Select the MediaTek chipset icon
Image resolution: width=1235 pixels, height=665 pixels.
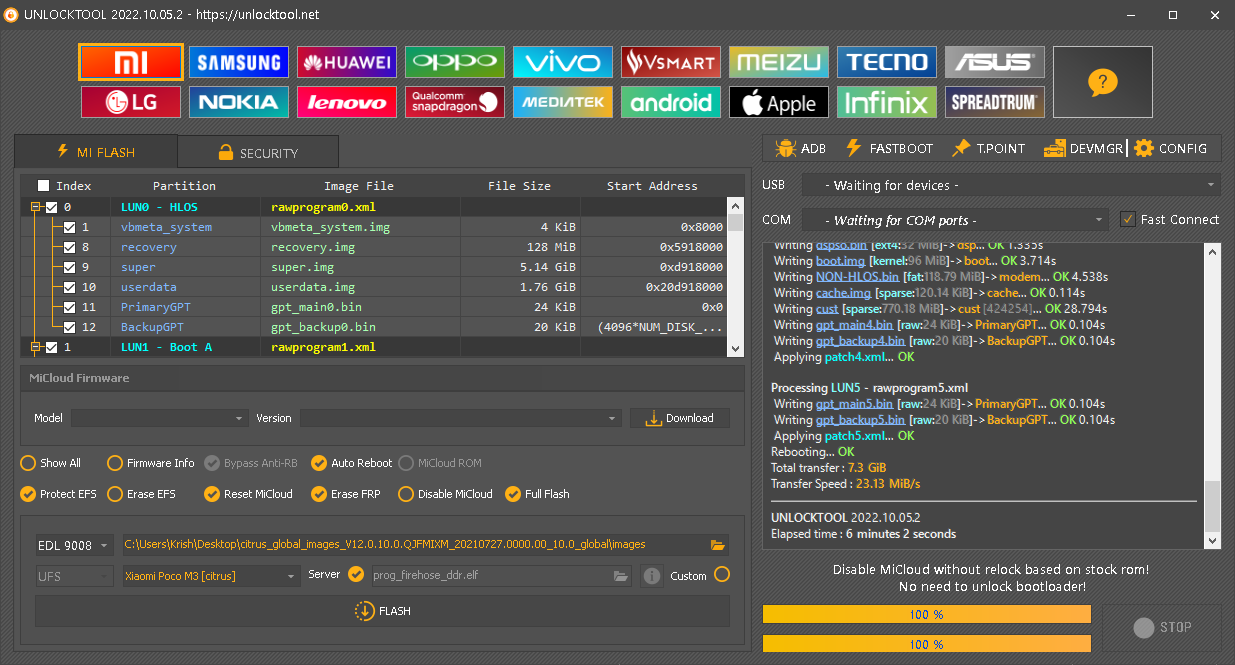563,102
